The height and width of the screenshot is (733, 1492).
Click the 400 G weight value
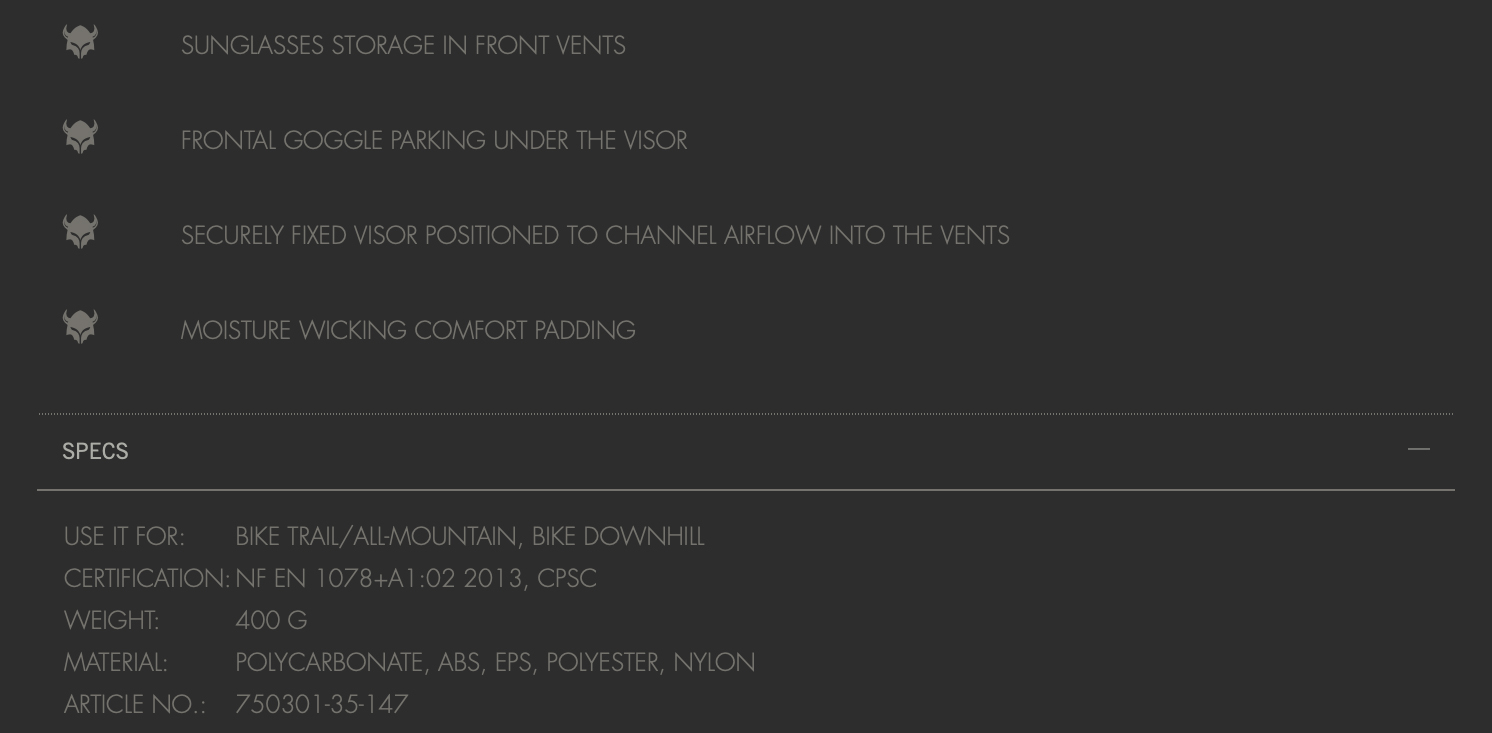click(271, 621)
